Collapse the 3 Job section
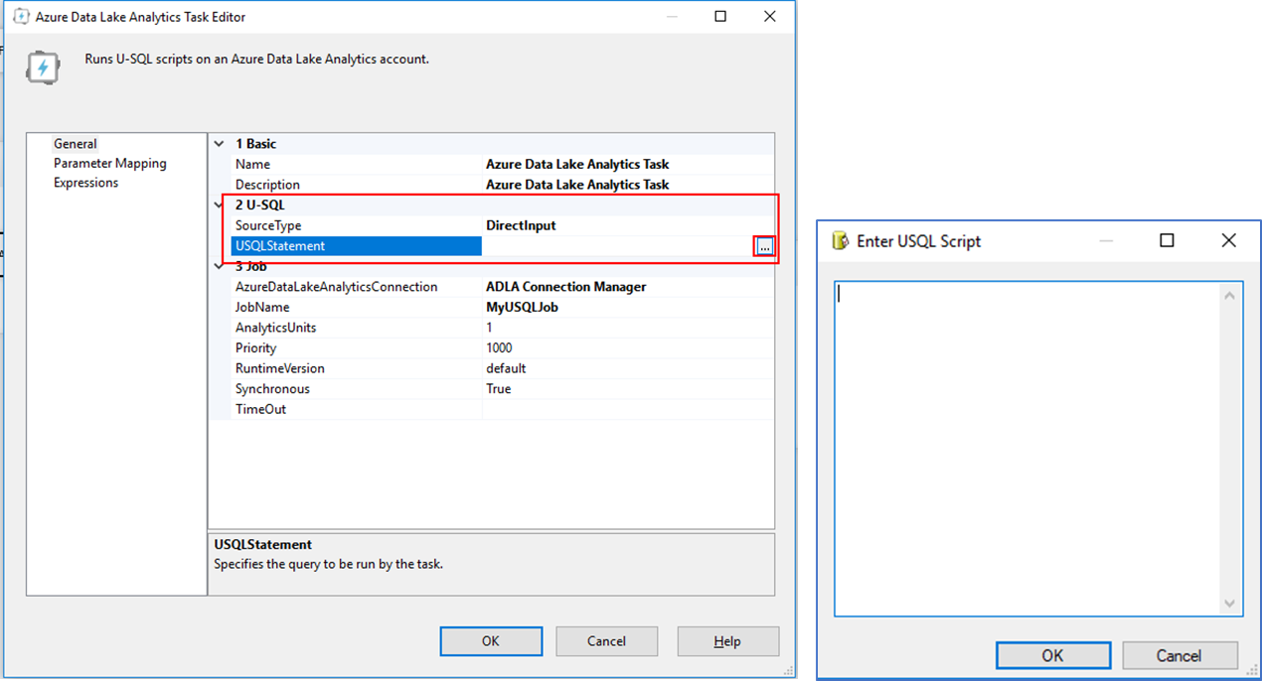 click(218, 265)
